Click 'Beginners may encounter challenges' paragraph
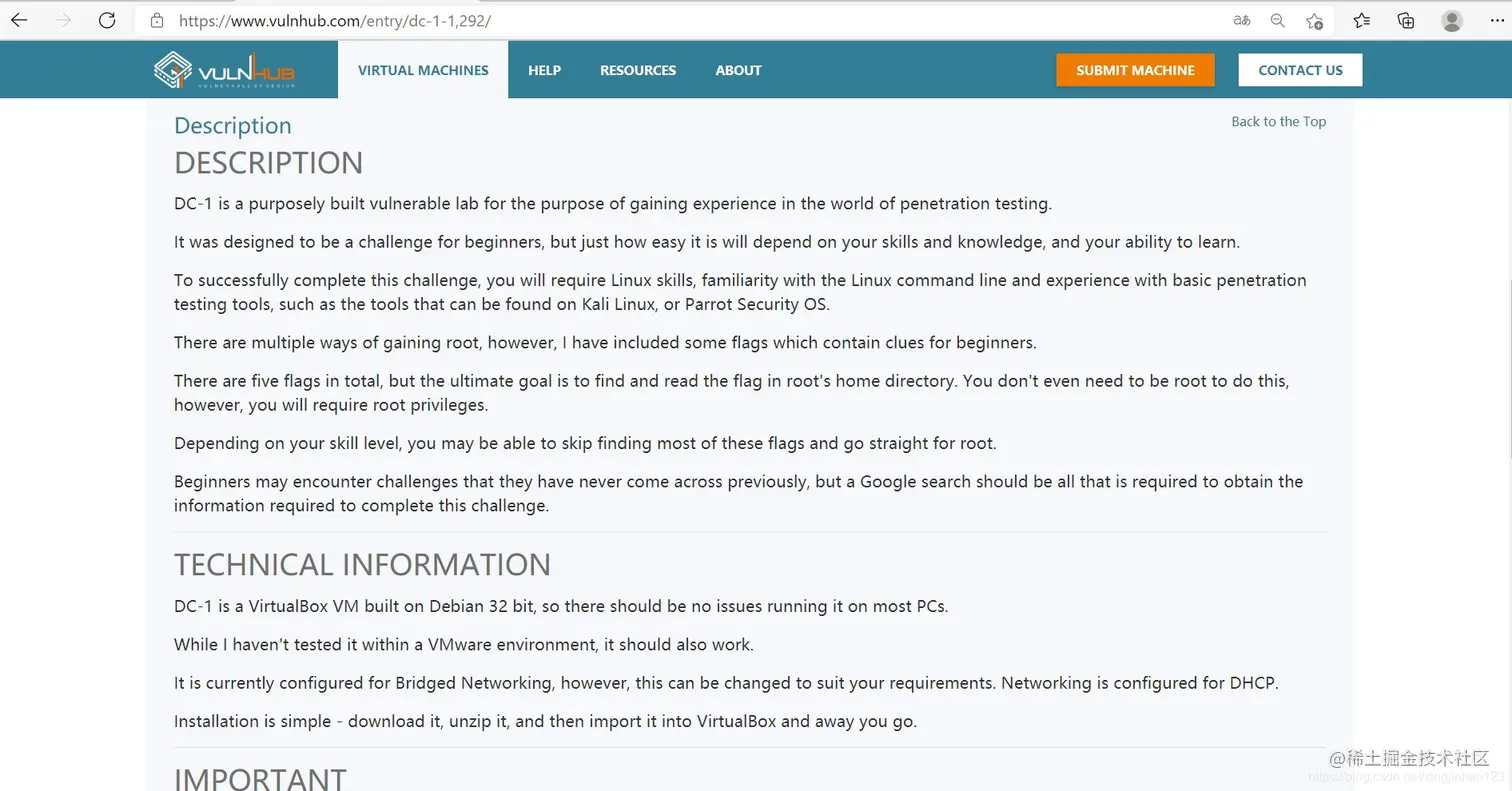Screen dimensions: 1512x791 click(x=739, y=493)
